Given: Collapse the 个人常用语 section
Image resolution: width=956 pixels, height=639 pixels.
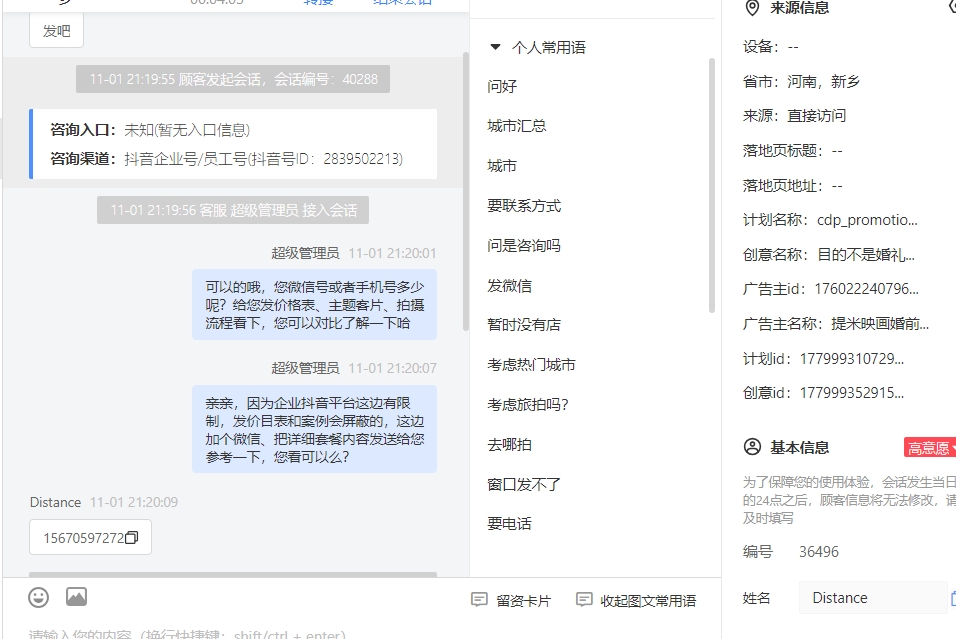Looking at the screenshot, I should point(495,47).
